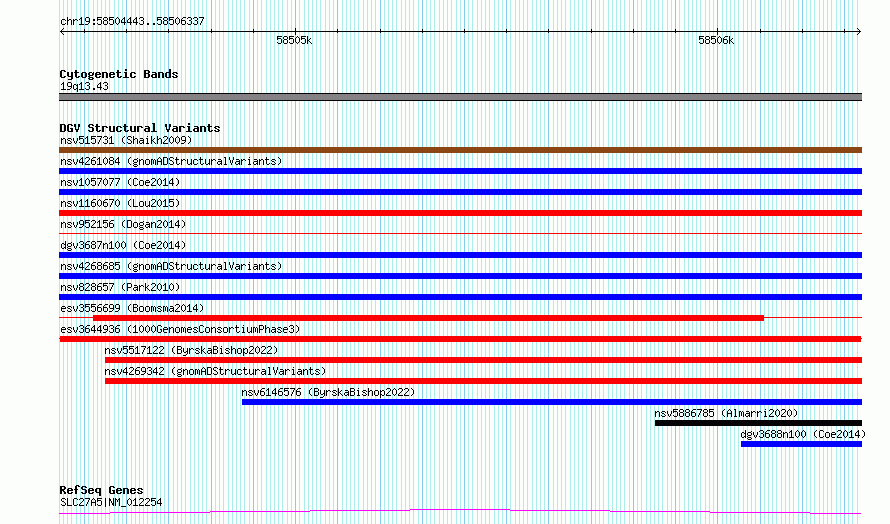This screenshot has width=890, height=524.
Task: Select blue bar under nsv4261084 label
Action: [x=460, y=171]
